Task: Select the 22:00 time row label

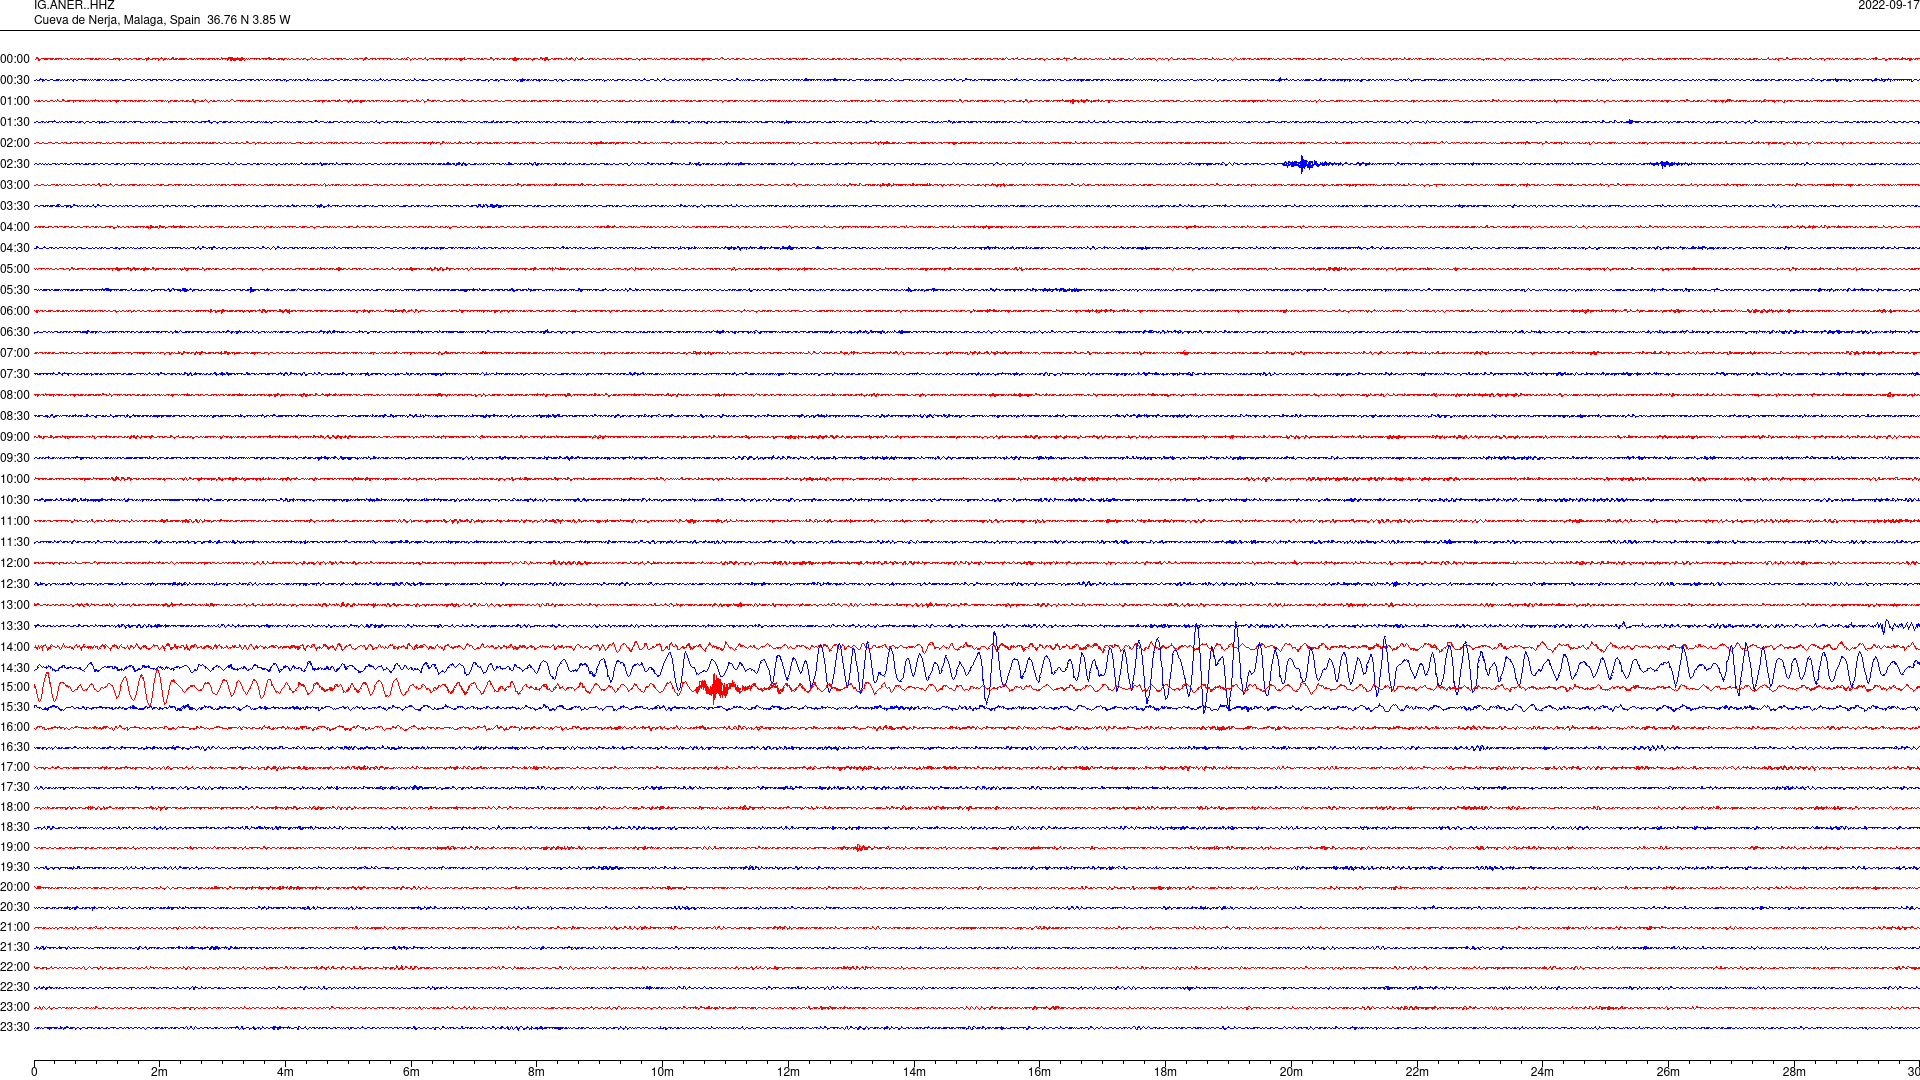Action: 15,967
